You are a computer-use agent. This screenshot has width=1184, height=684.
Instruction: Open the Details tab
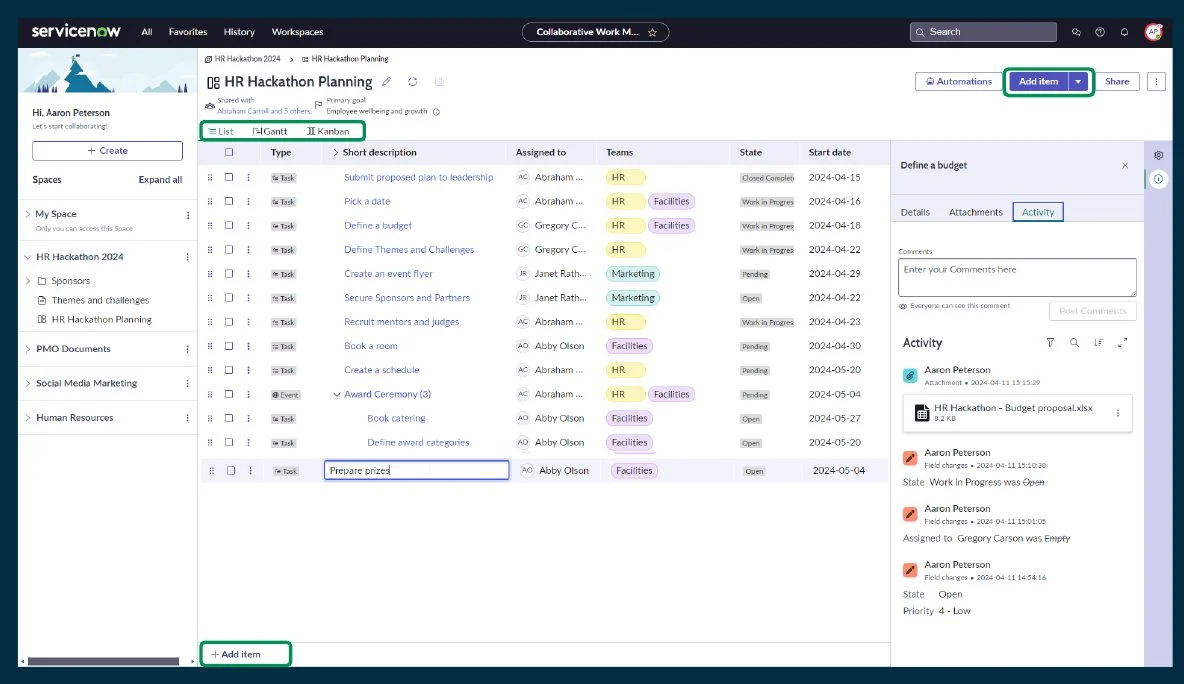(x=915, y=212)
